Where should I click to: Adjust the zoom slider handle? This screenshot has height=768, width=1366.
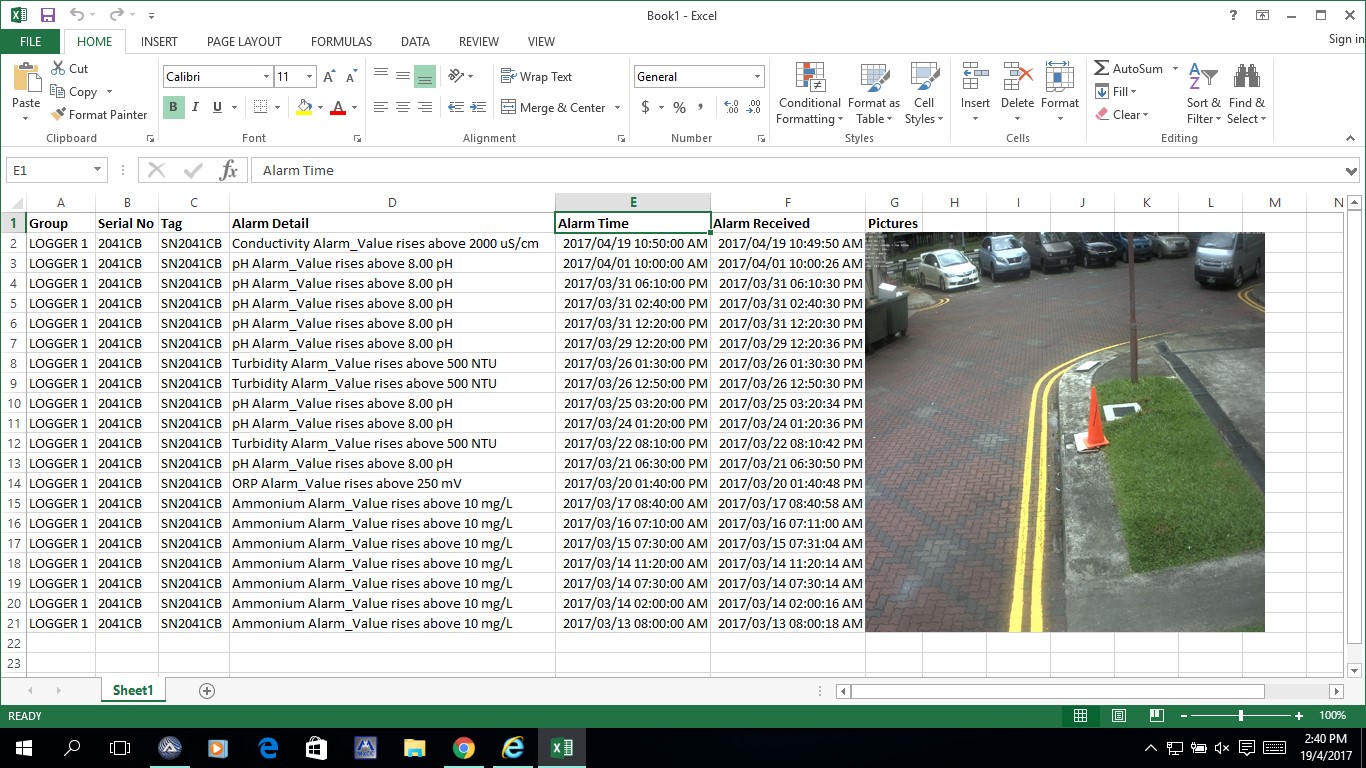point(1240,716)
